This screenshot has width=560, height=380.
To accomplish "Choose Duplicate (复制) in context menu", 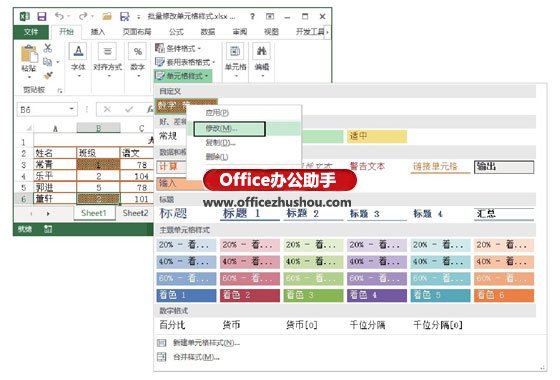I will [244, 143].
